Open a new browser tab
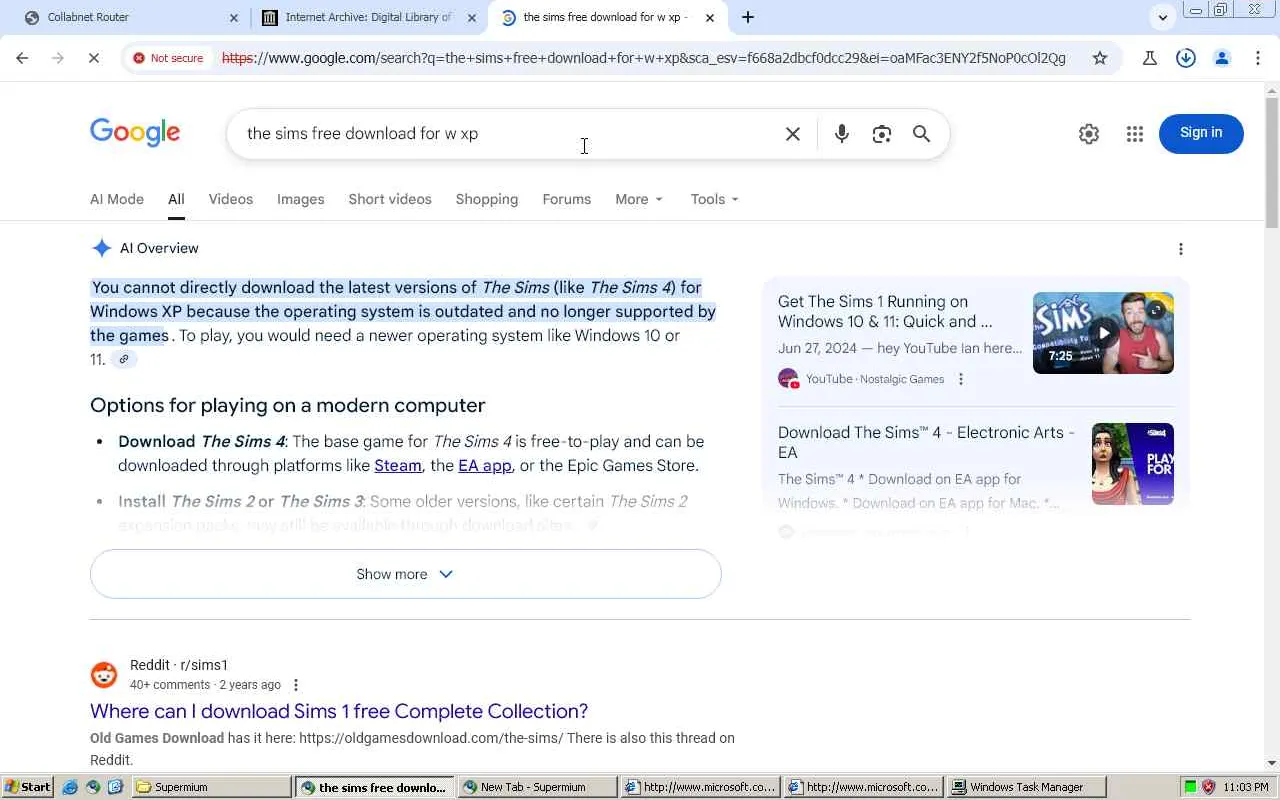 pos(748,17)
